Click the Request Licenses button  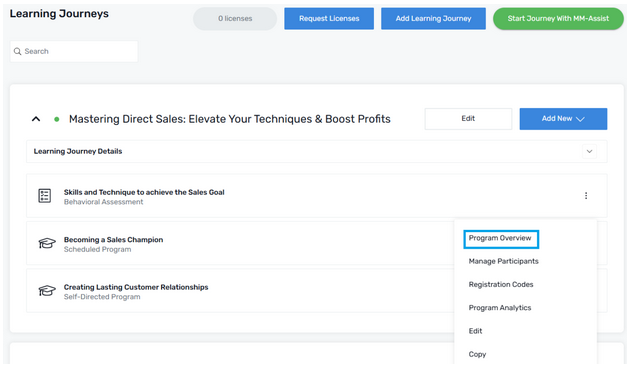coord(329,19)
